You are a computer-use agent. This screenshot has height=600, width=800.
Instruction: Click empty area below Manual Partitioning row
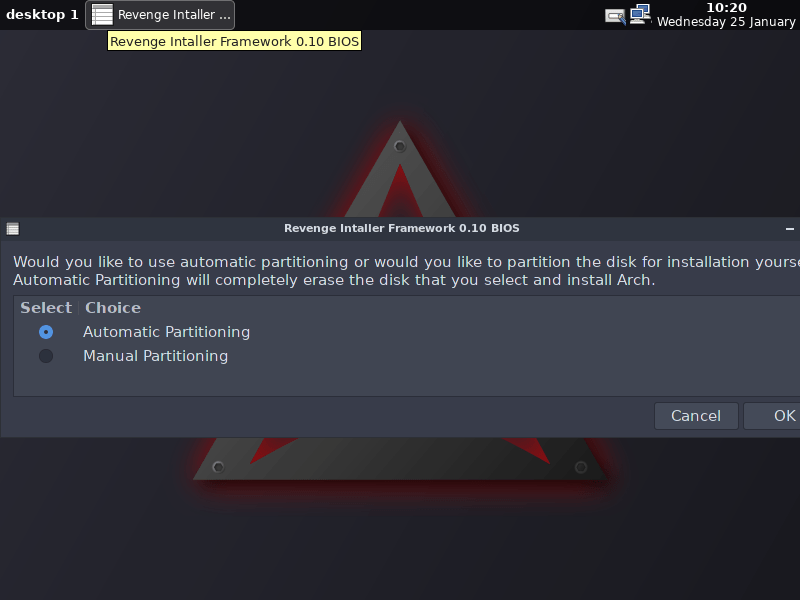point(407,381)
